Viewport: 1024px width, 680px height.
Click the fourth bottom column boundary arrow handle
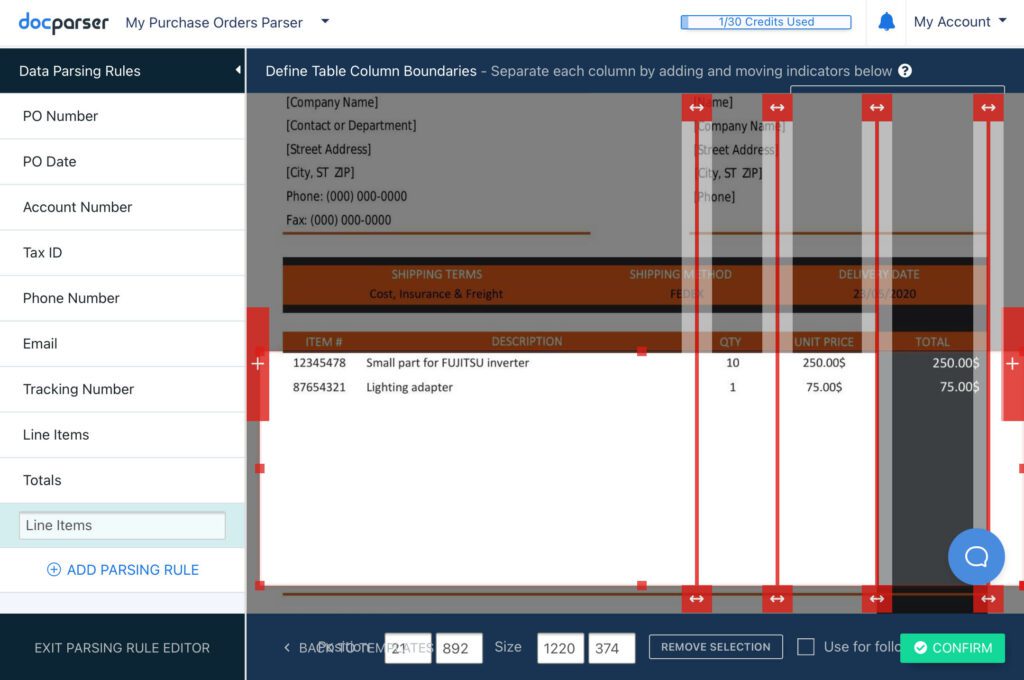[989, 598]
